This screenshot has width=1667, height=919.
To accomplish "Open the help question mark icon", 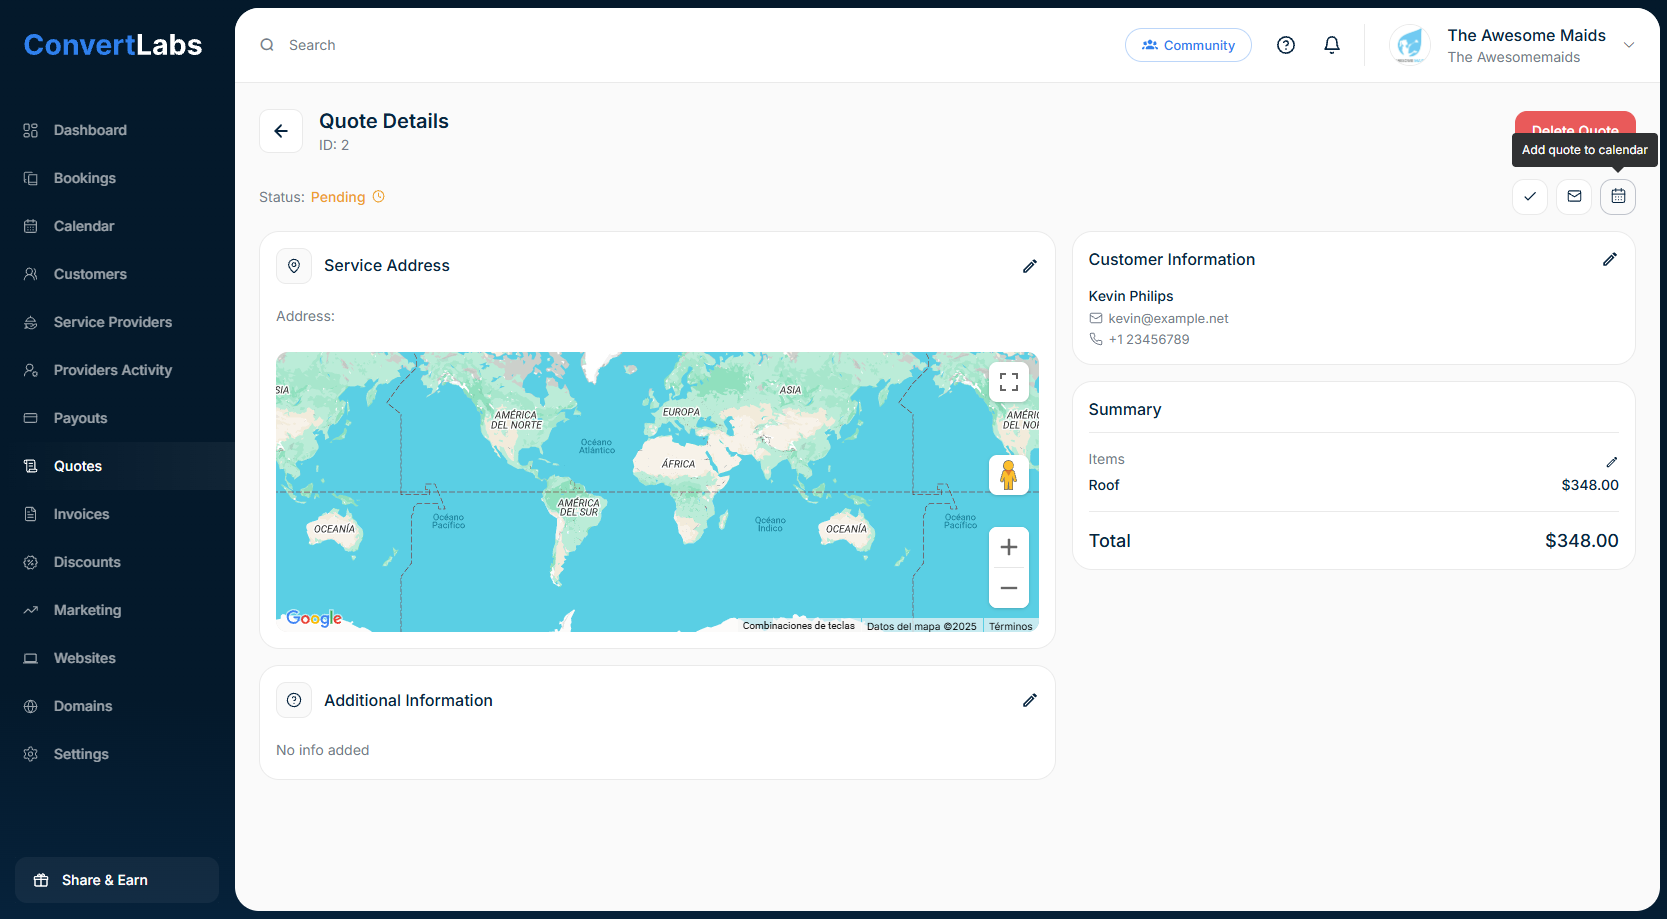I will point(1286,45).
